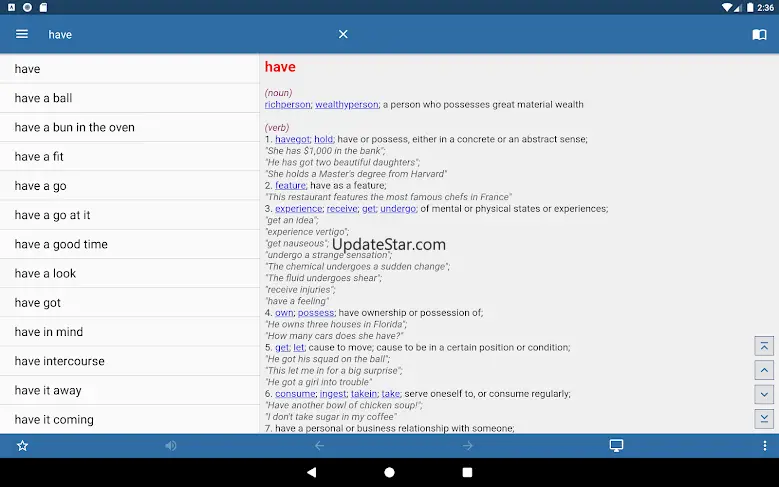Follow the 'ingest' link
The image size is (779, 487).
point(333,394)
